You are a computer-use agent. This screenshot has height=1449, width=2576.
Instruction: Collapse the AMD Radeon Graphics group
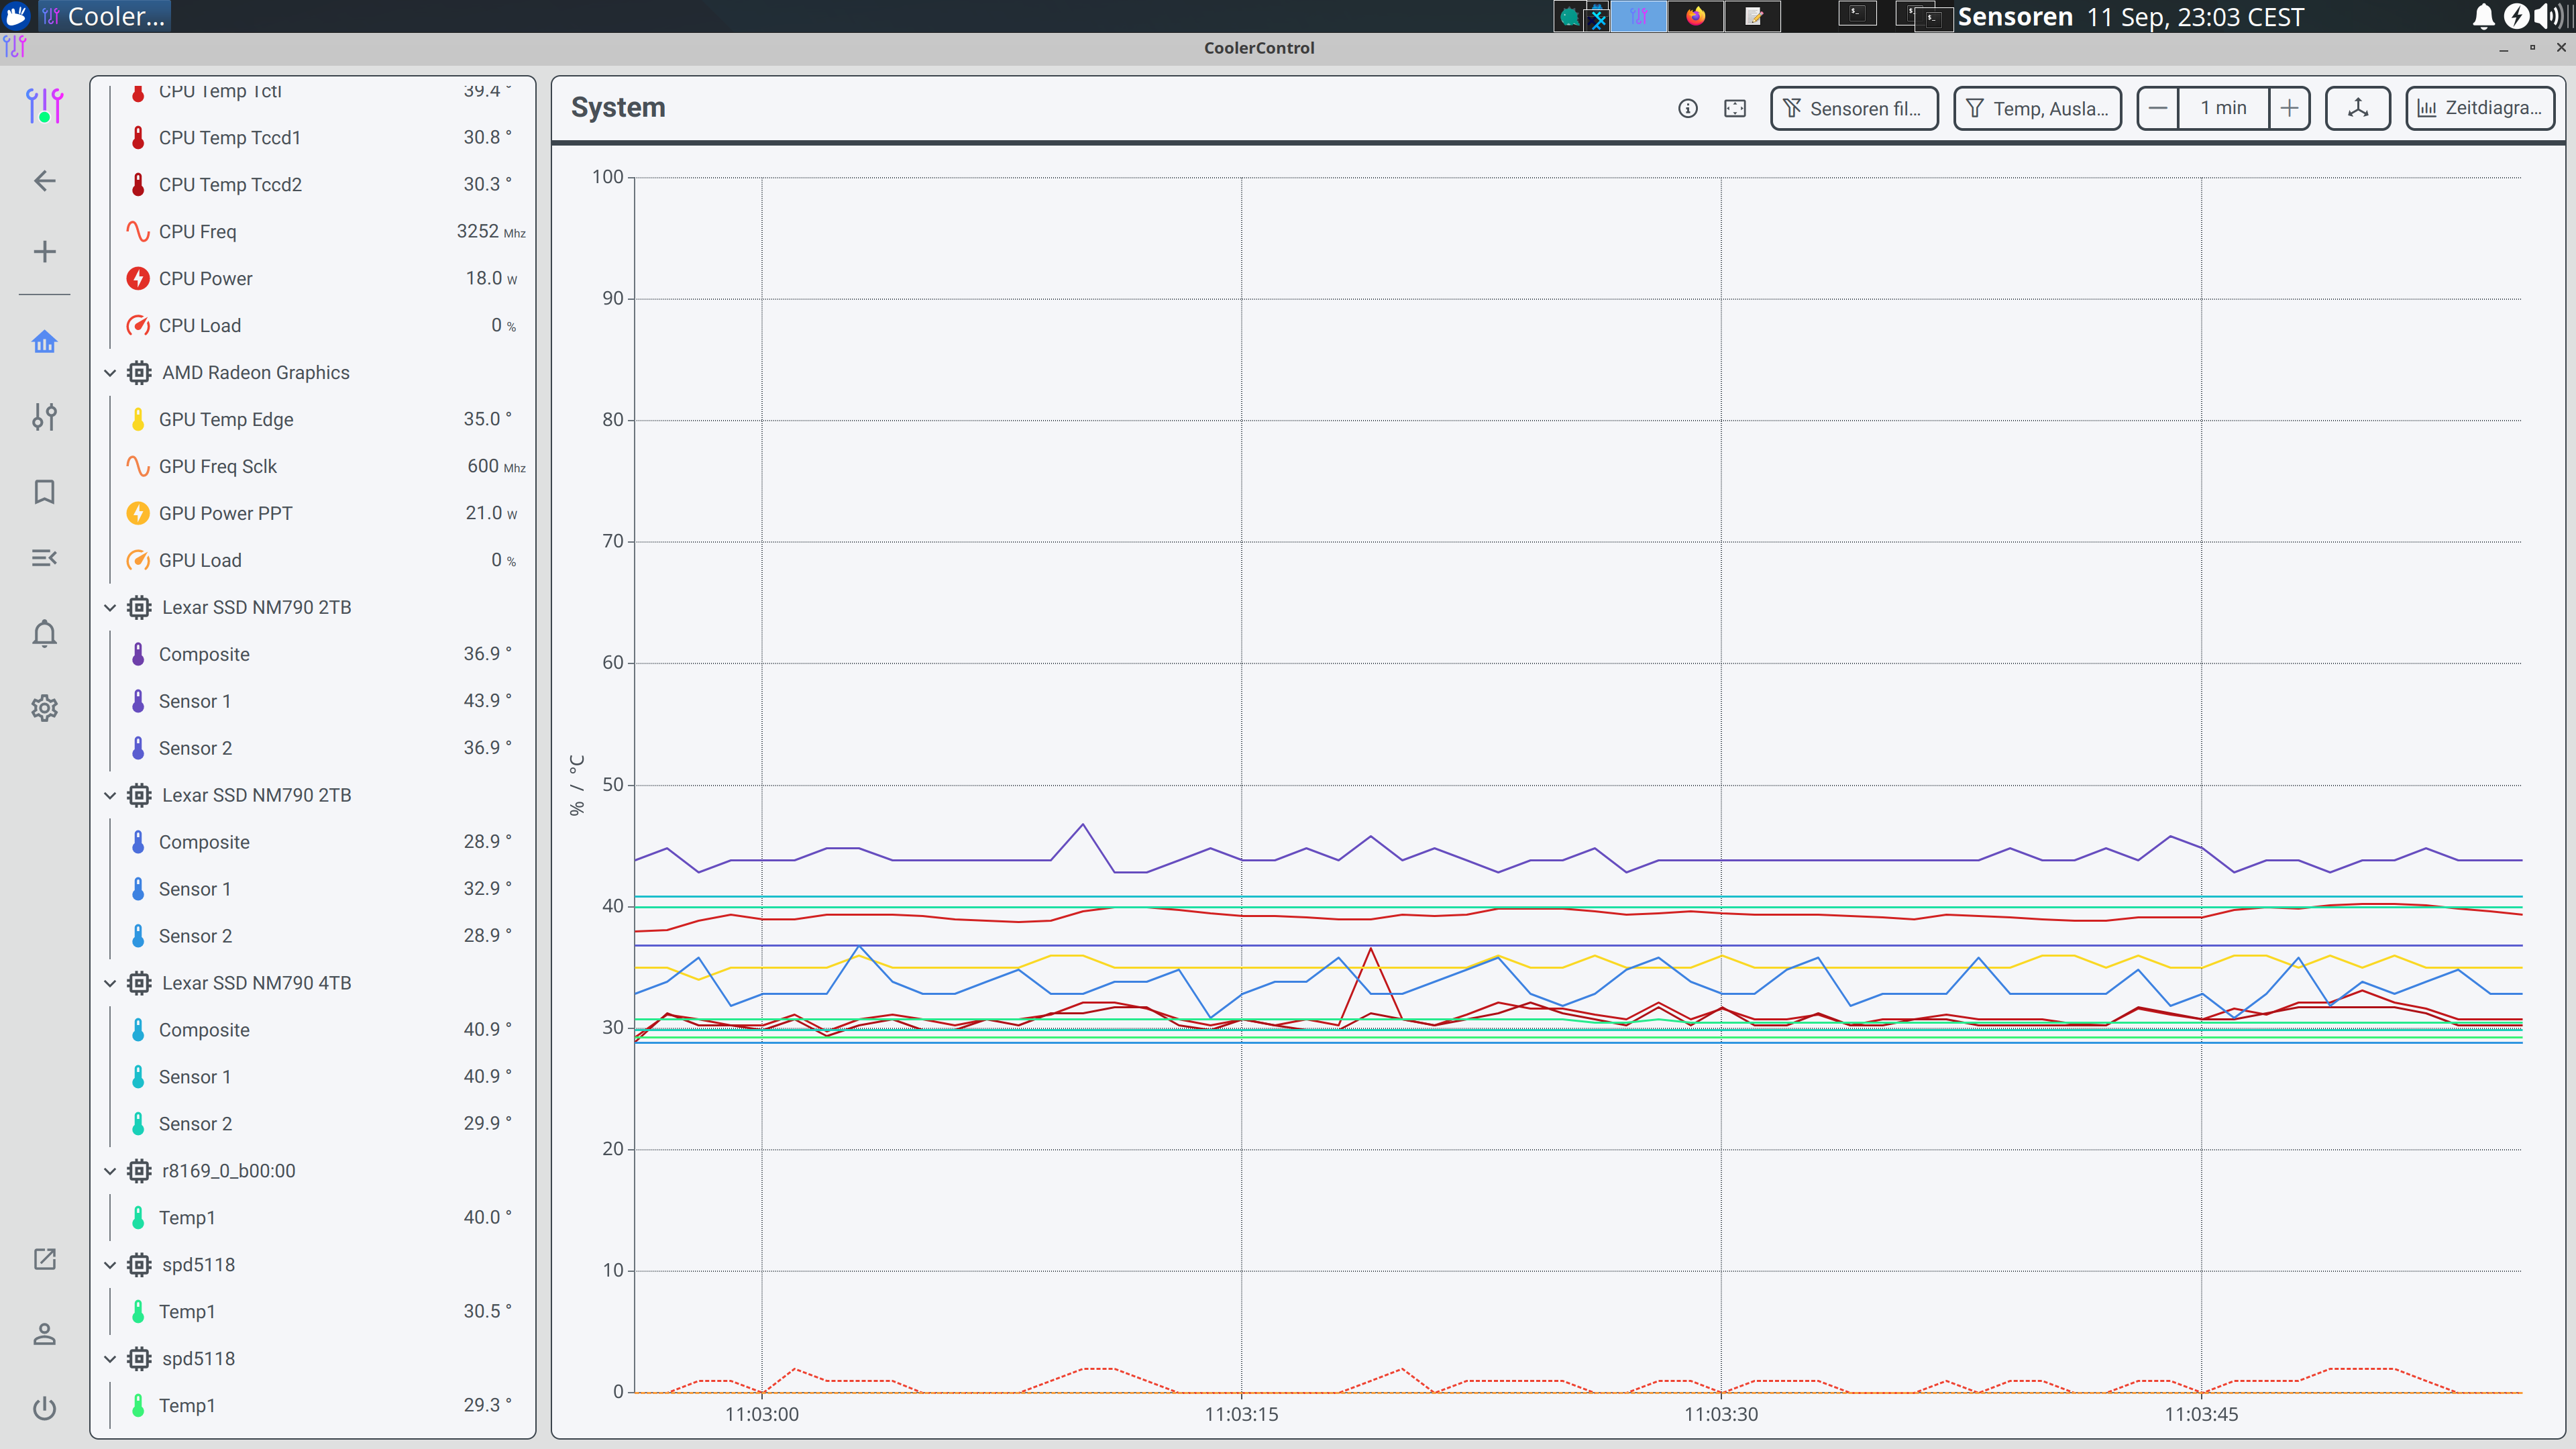[110, 372]
